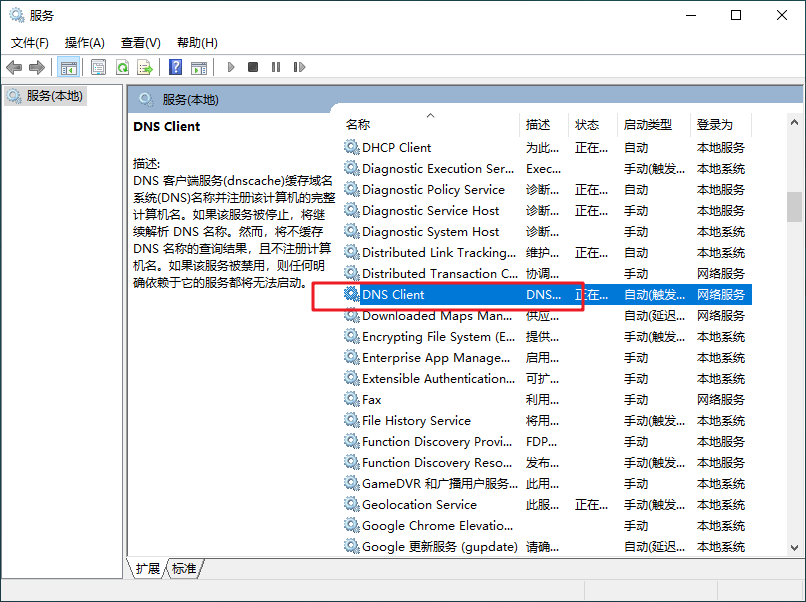Click the Start Service play icon
This screenshot has height=602, width=806.
click(231, 67)
